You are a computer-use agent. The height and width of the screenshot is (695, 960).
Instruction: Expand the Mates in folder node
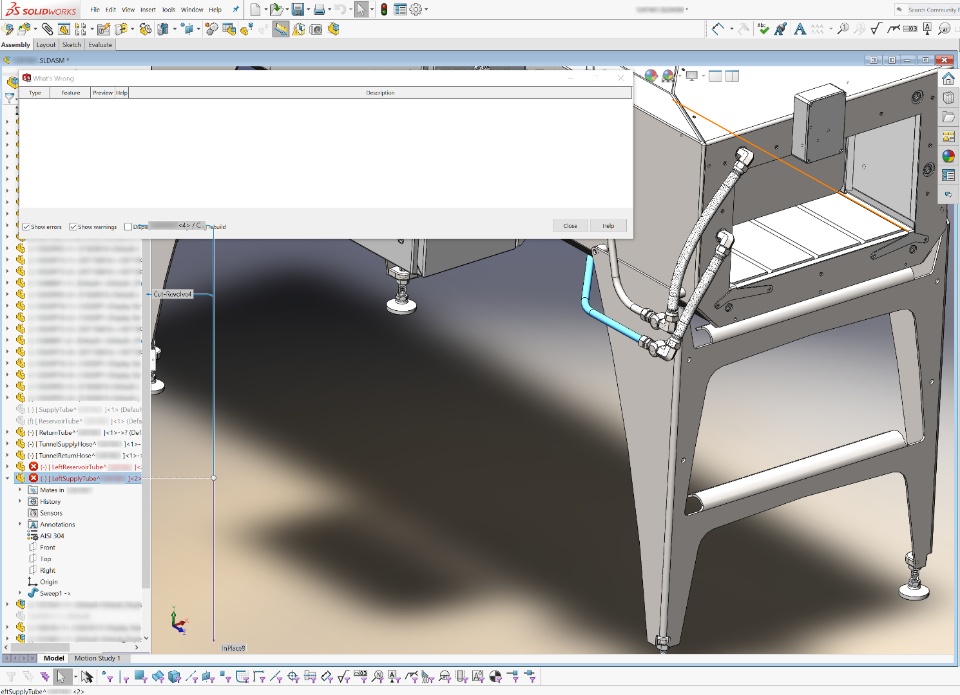pos(20,490)
